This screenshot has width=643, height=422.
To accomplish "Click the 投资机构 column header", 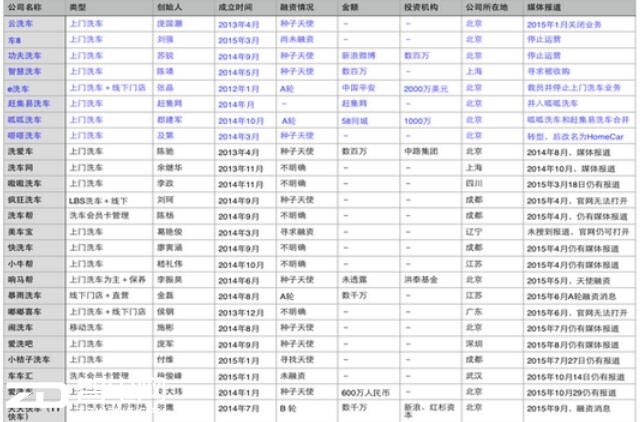I will pos(421,7).
